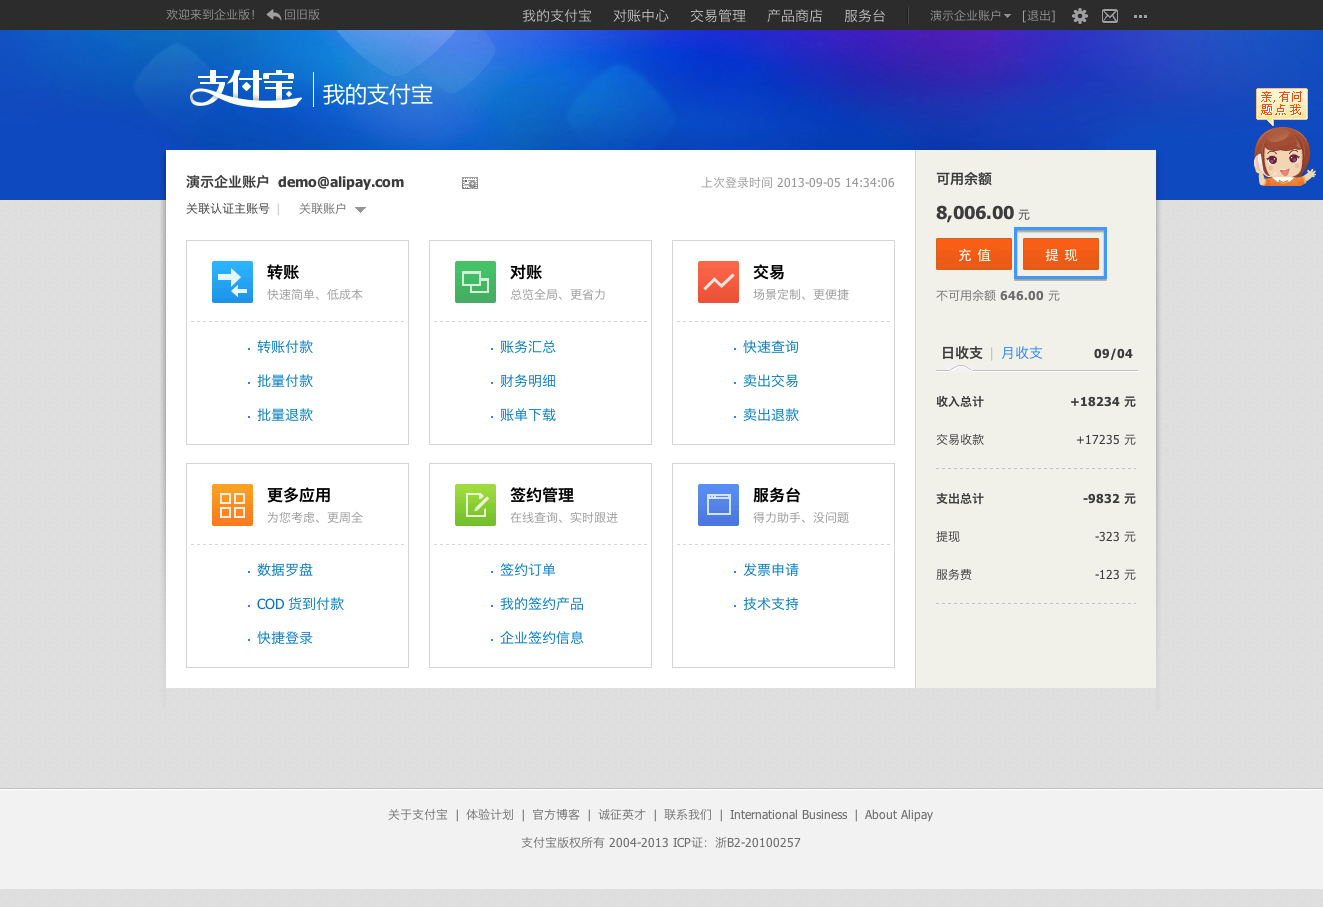Screen dimensions: 1323x907
Task: Click 诚征英才 in the footer
Action: tap(622, 815)
